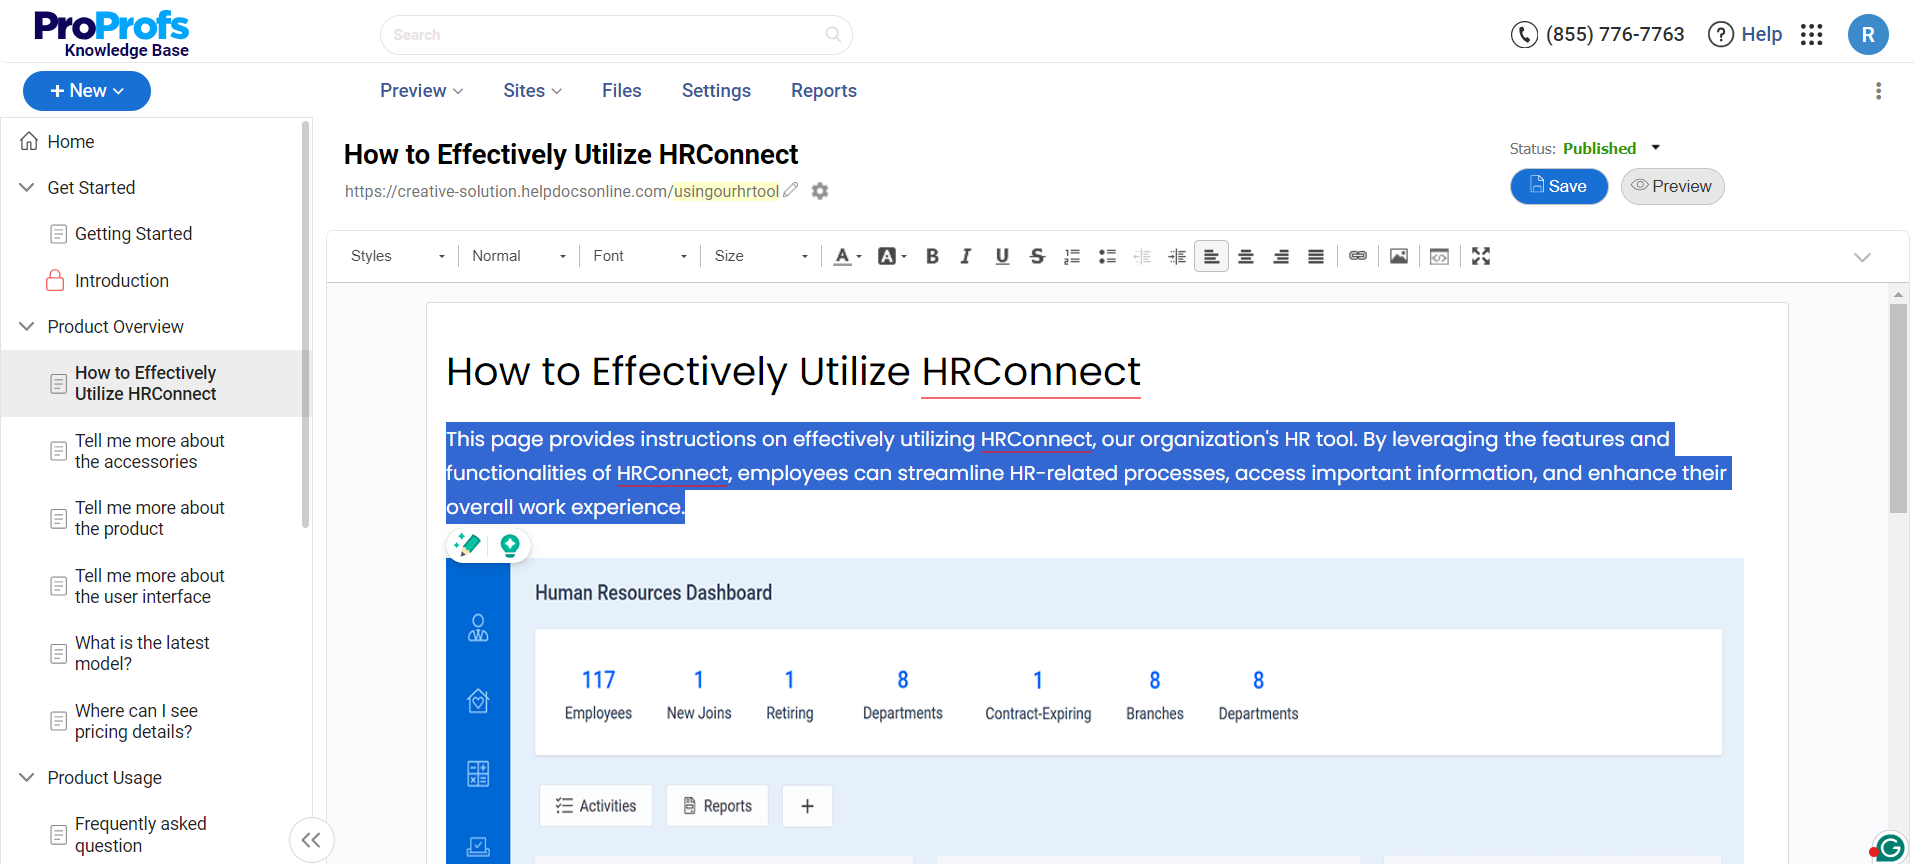Increase indent of the paragraph
Image resolution: width=1920 pixels, height=864 pixels.
coord(1177,256)
